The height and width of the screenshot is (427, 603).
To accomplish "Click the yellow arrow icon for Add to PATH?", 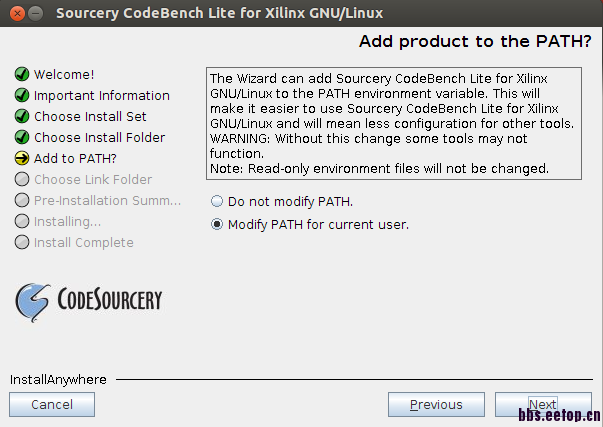I will pos(21,159).
